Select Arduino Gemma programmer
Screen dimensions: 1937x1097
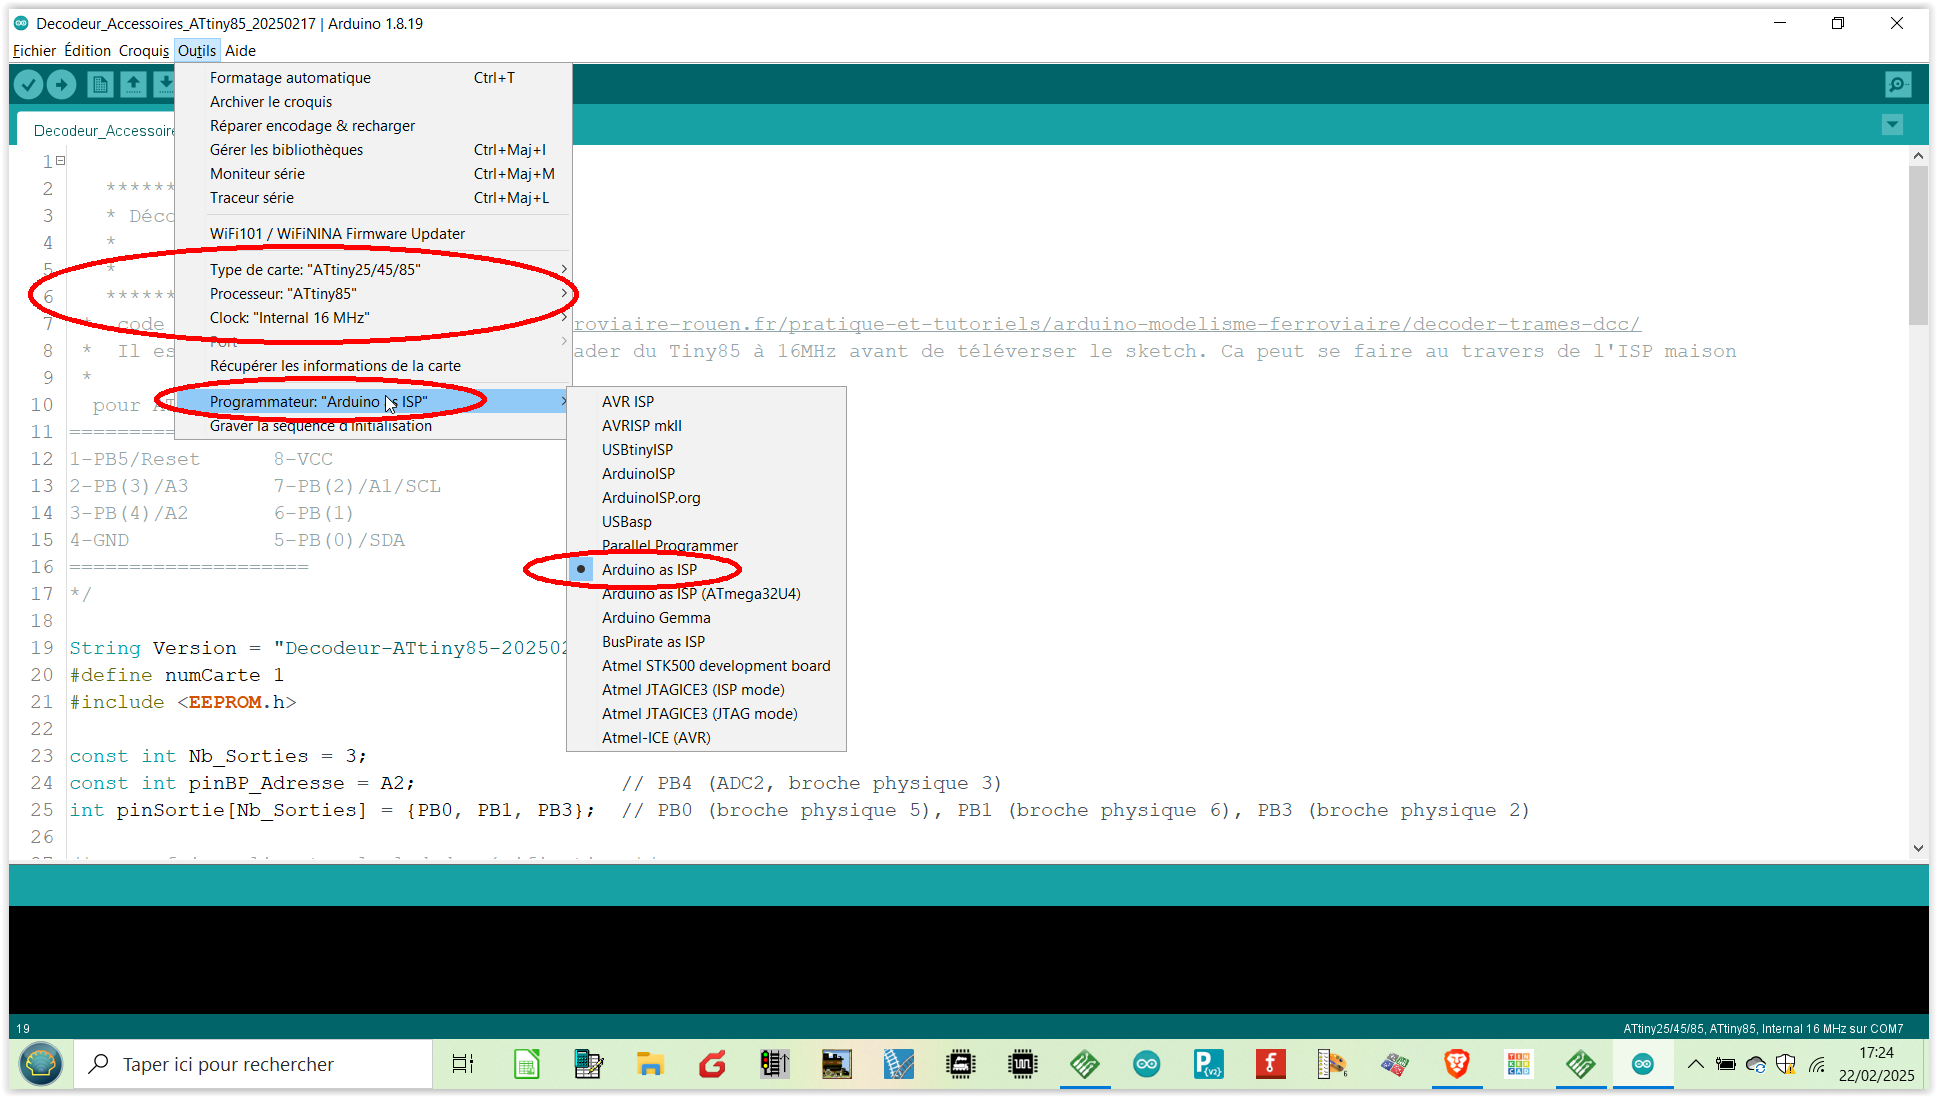pos(706,618)
